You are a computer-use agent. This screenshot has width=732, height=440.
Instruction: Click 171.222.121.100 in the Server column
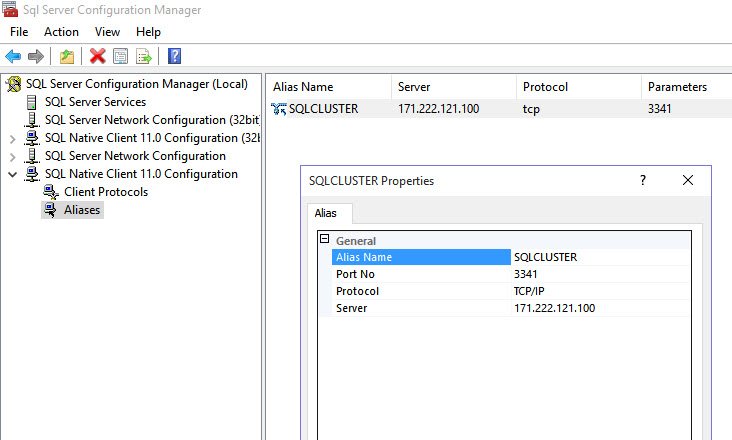coord(438,109)
